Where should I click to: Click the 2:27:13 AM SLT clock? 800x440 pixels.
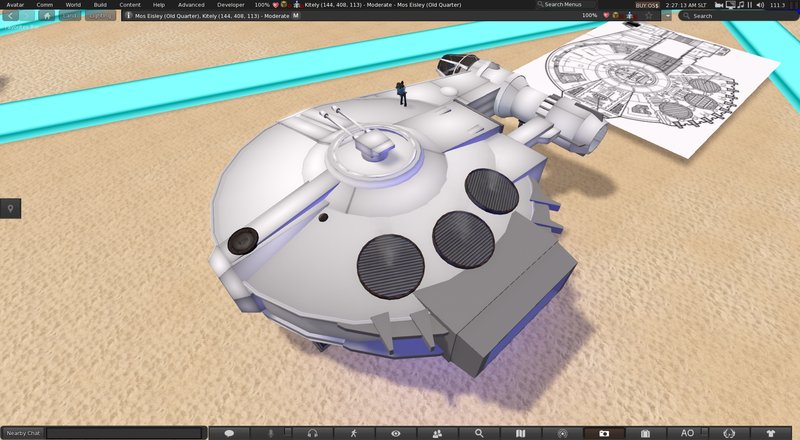[x=686, y=5]
